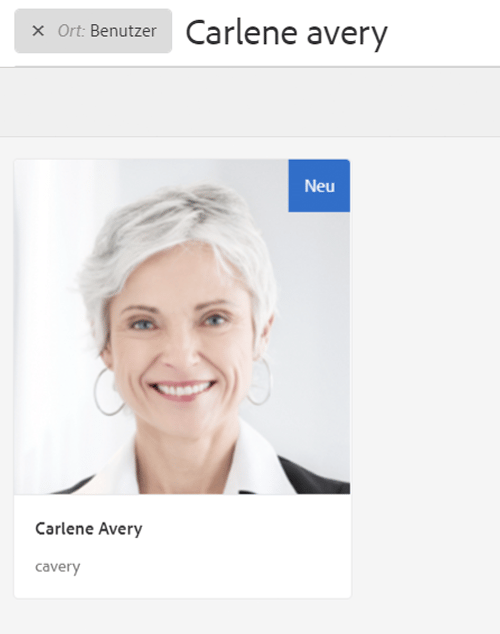This screenshot has width=500, height=634.
Task: Open user via the Carlene Avery name title
Action: click(x=89, y=528)
